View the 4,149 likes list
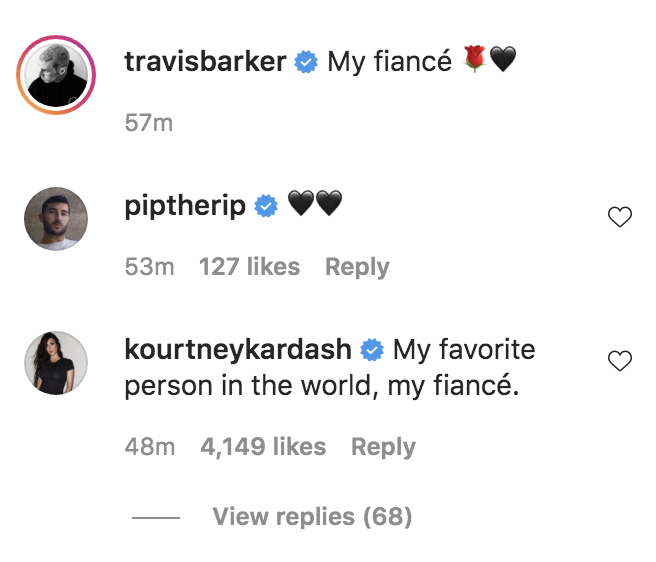Image resolution: width=656 pixels, height=562 pixels. tap(263, 447)
